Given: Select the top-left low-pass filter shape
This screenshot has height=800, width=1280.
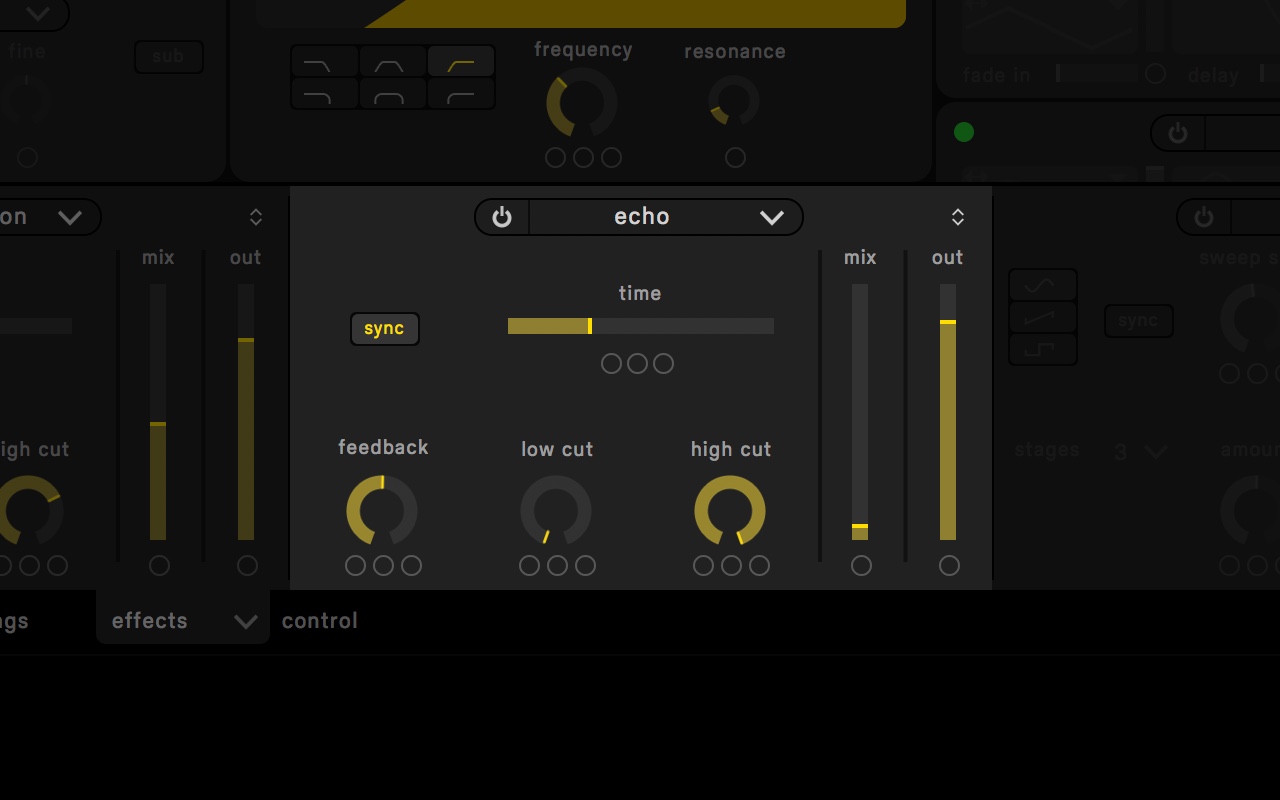Looking at the screenshot, I should (x=325, y=61).
